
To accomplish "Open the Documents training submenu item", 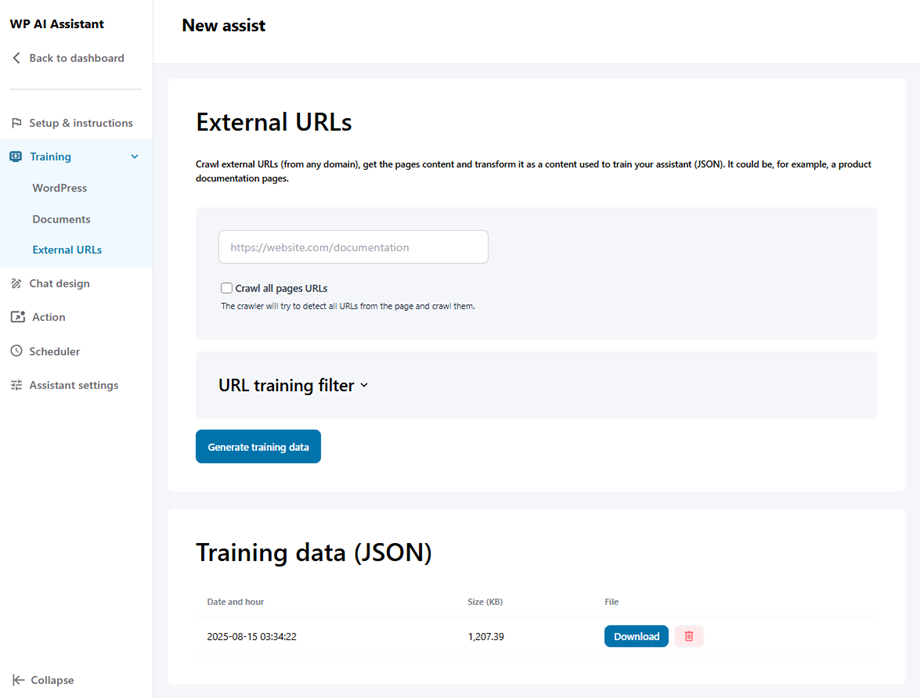I will 61,219.
